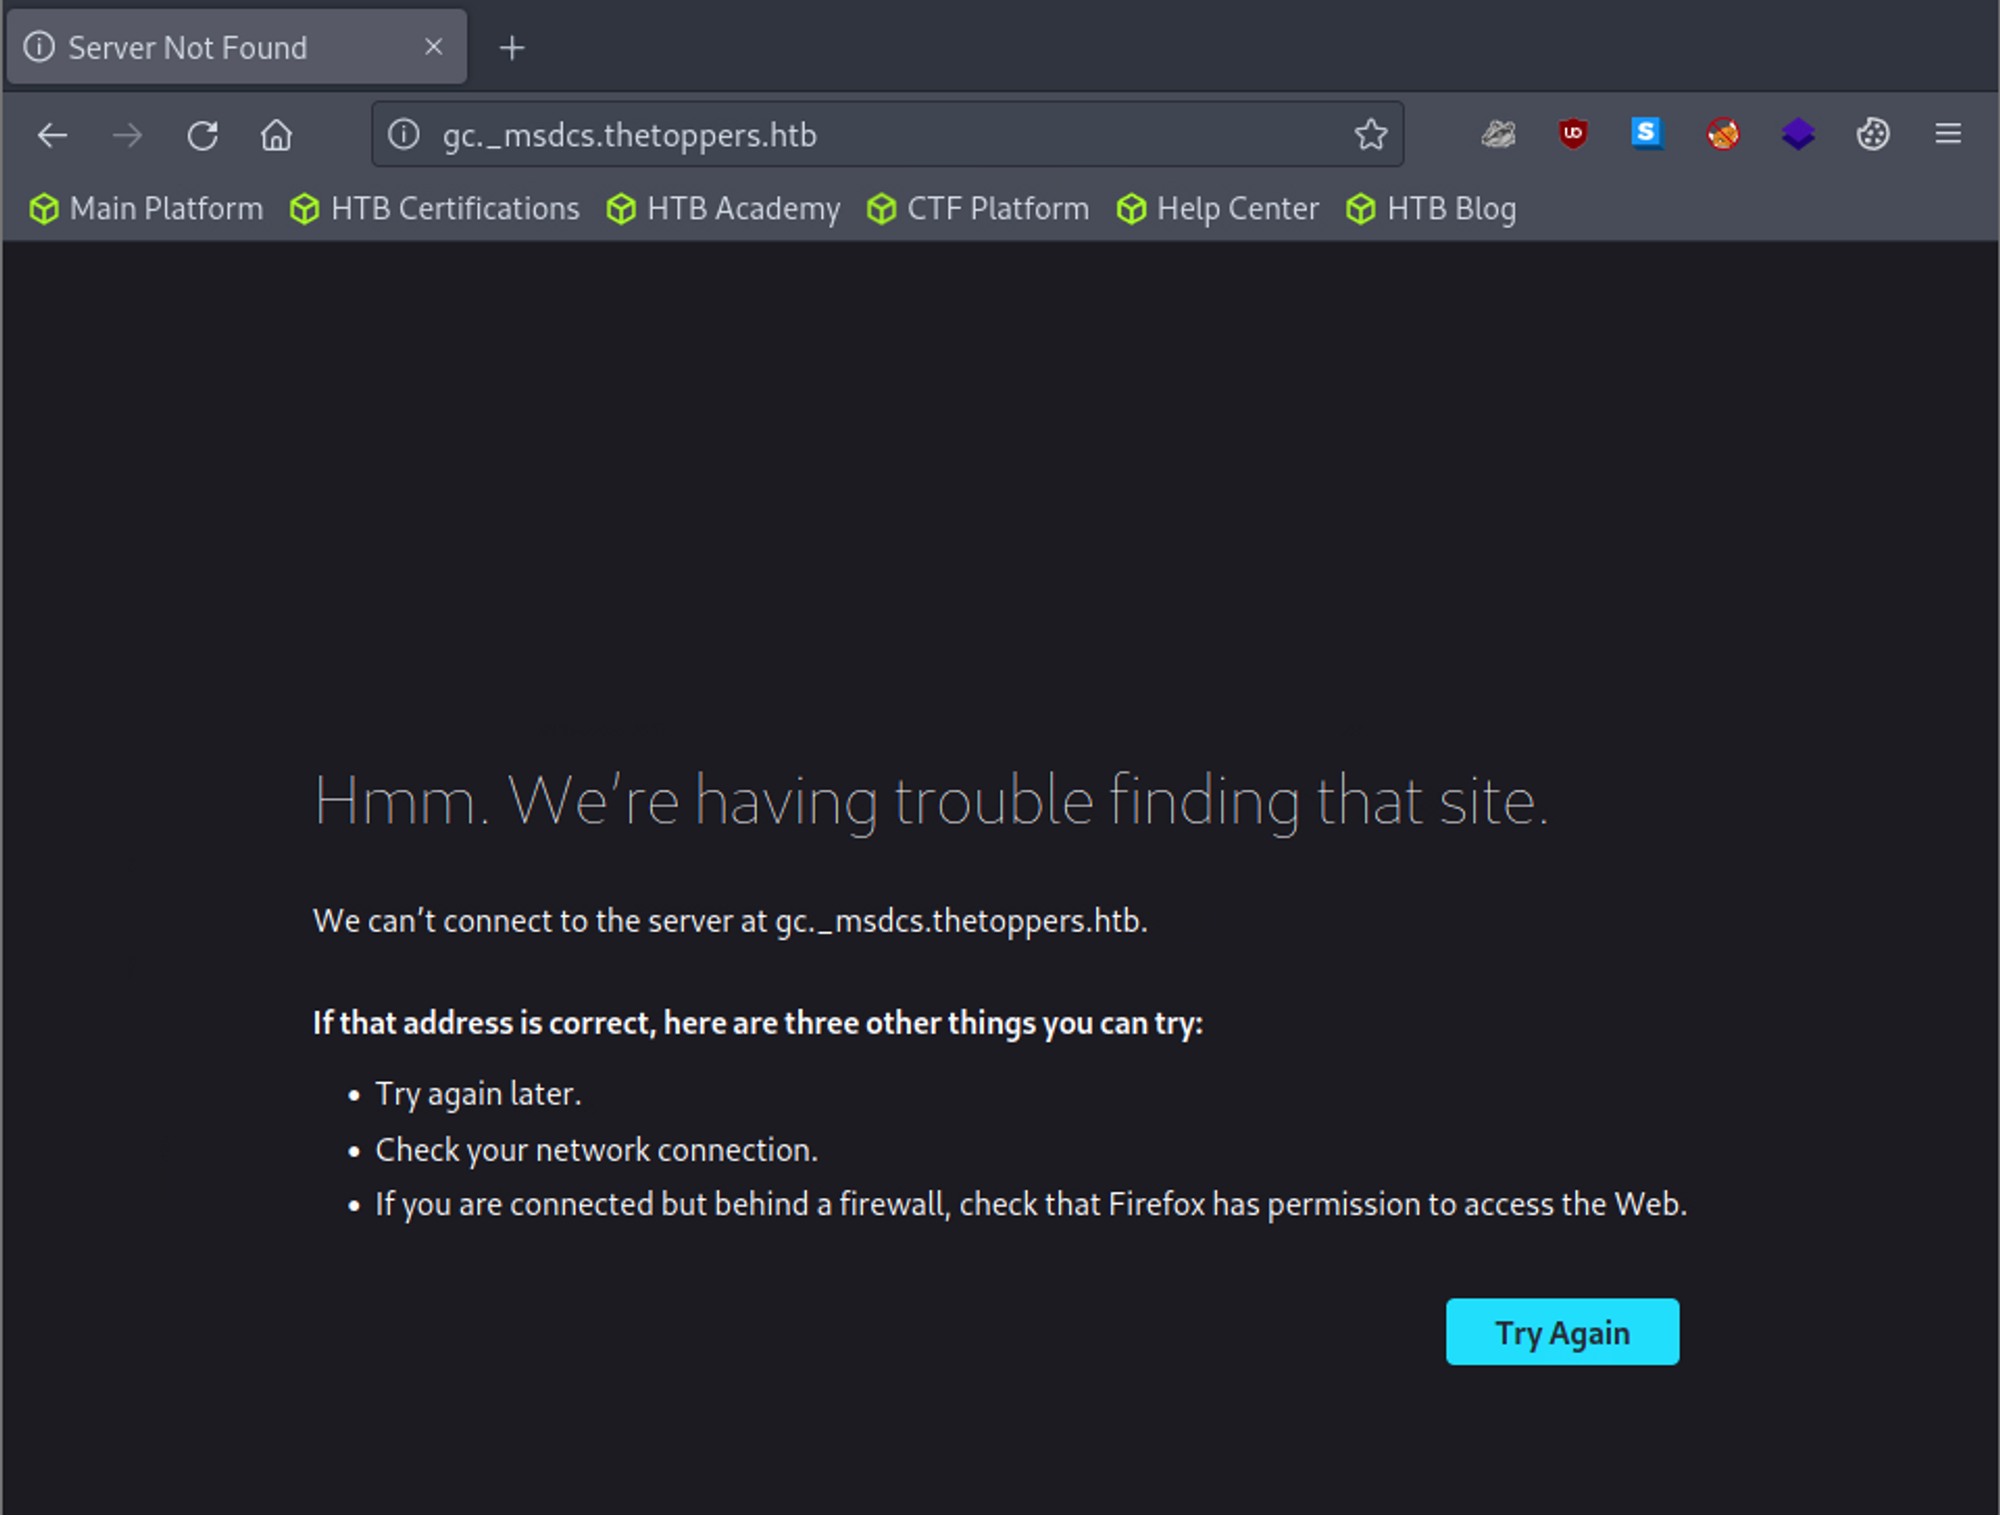Open the uBlock Origin extension
The height and width of the screenshot is (1515, 2000).
pos(1573,133)
